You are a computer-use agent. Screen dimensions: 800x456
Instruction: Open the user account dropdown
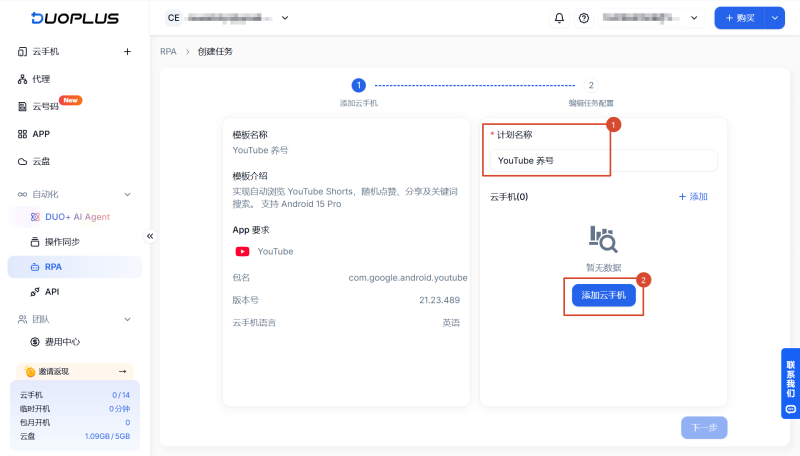651,18
